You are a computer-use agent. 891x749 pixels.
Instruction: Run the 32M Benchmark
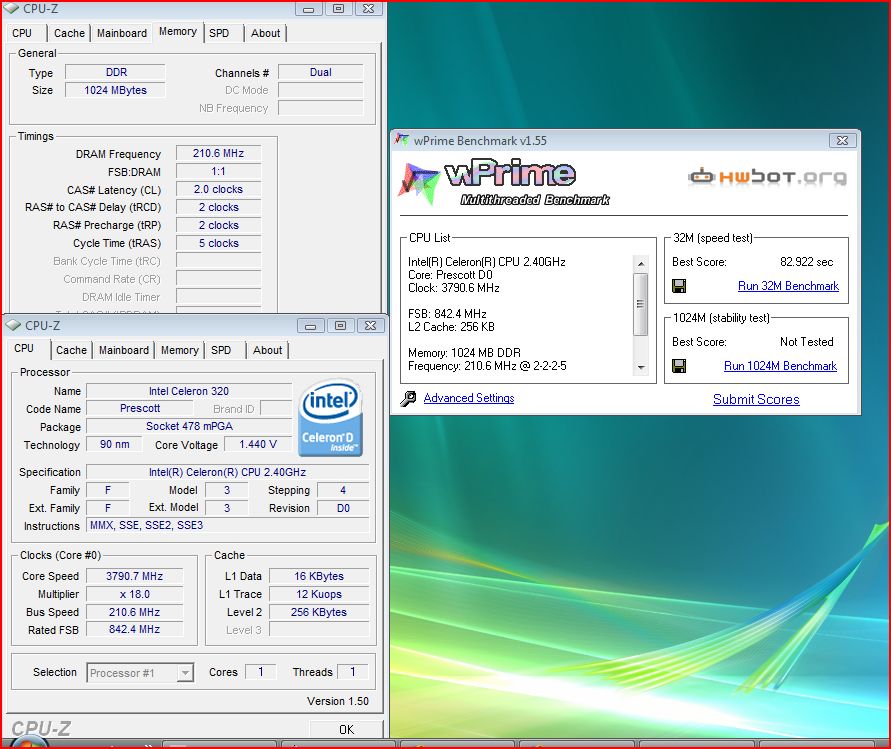788,286
